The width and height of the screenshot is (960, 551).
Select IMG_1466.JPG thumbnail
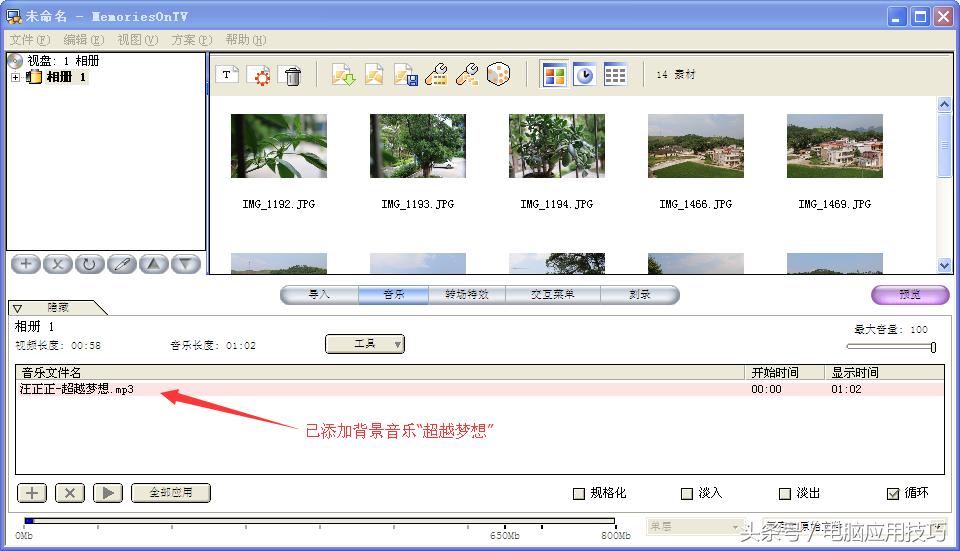click(696, 146)
